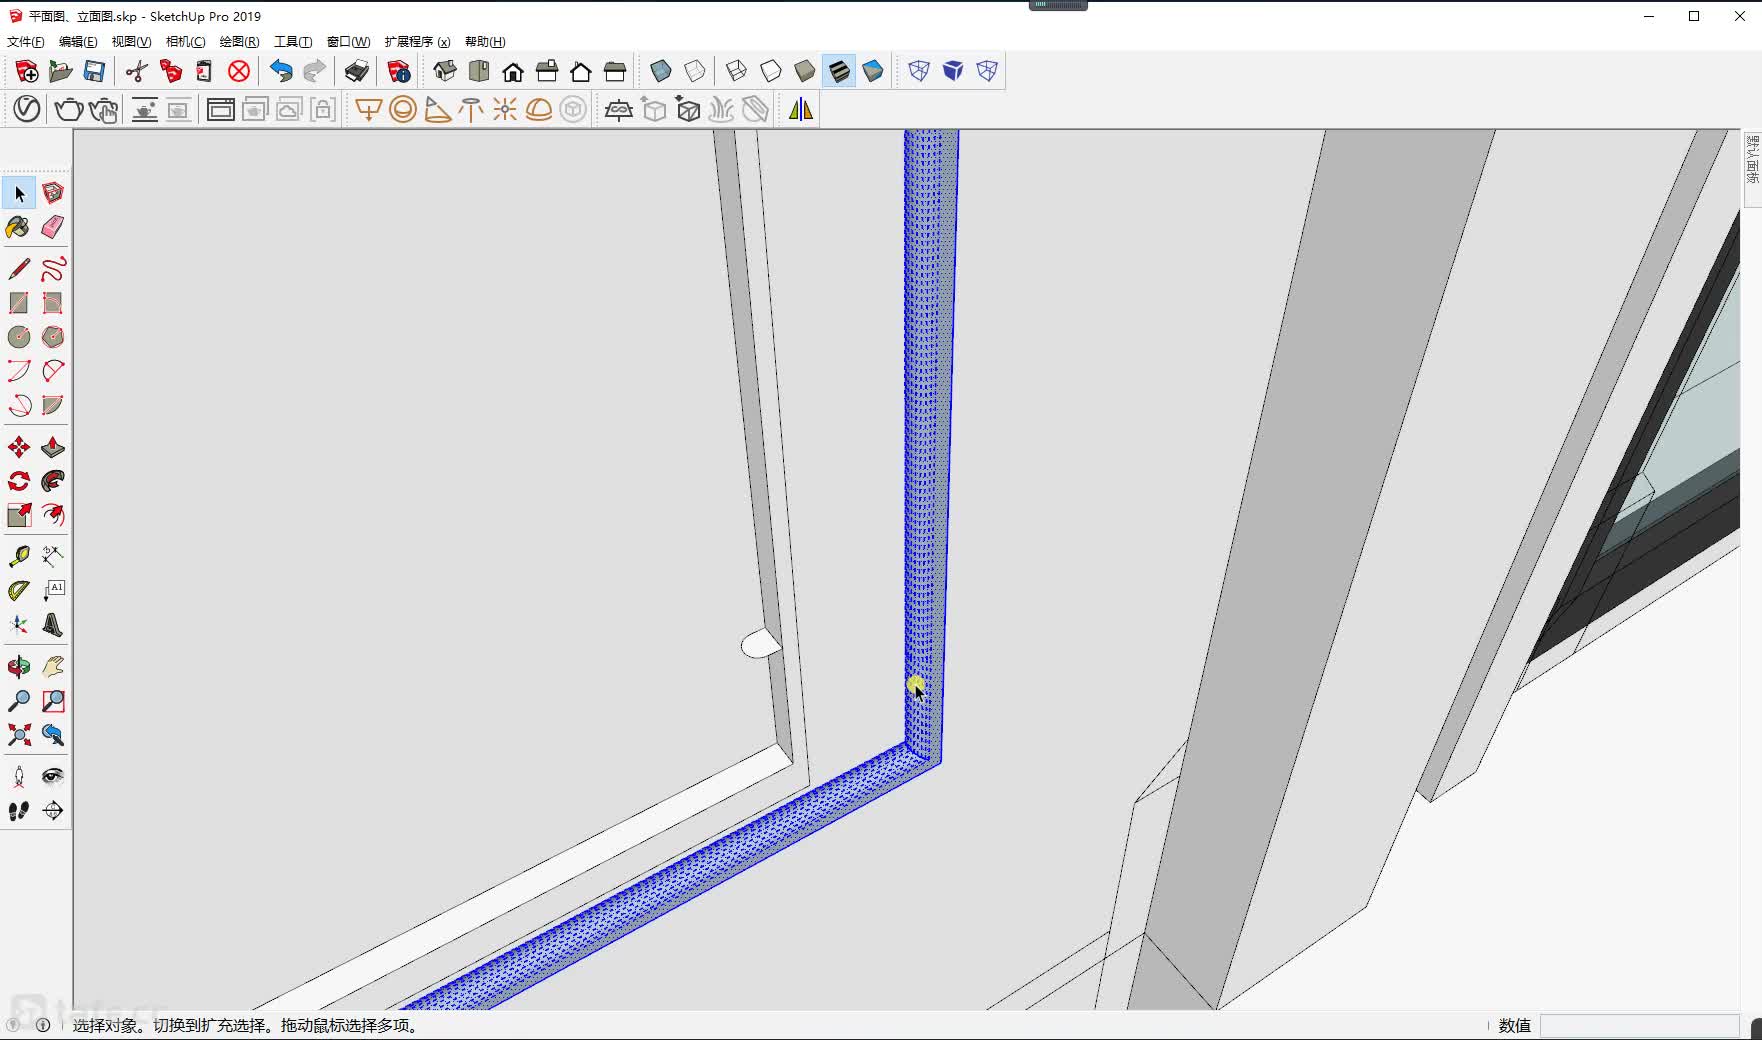
Task: Click the Mirror tool icon
Action: pos(801,109)
